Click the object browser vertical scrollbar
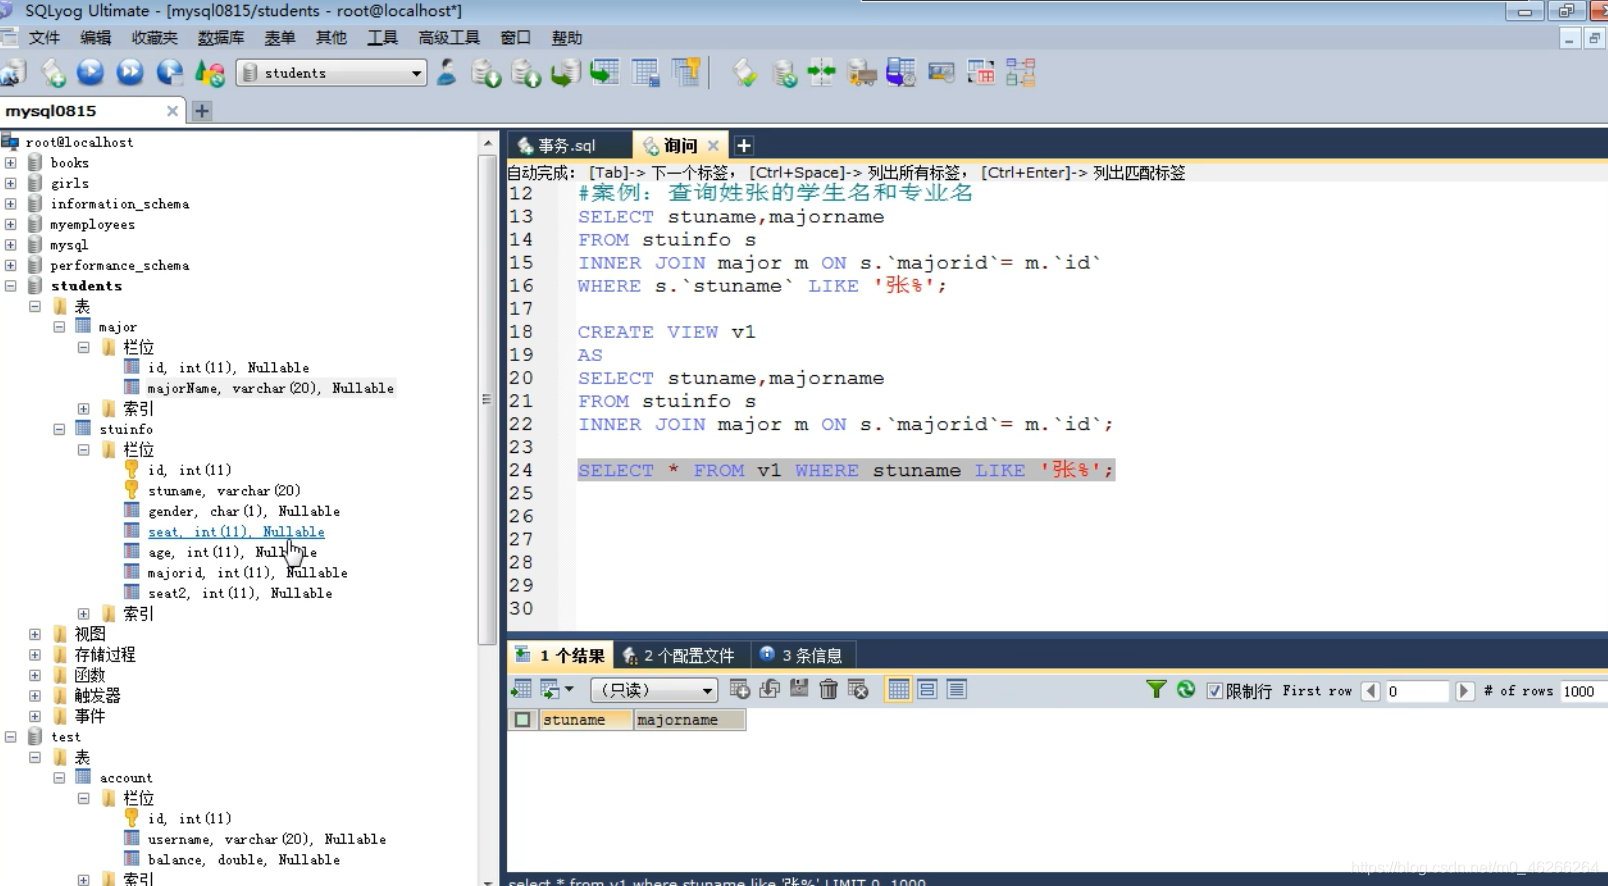The height and width of the screenshot is (886, 1608). 488,400
